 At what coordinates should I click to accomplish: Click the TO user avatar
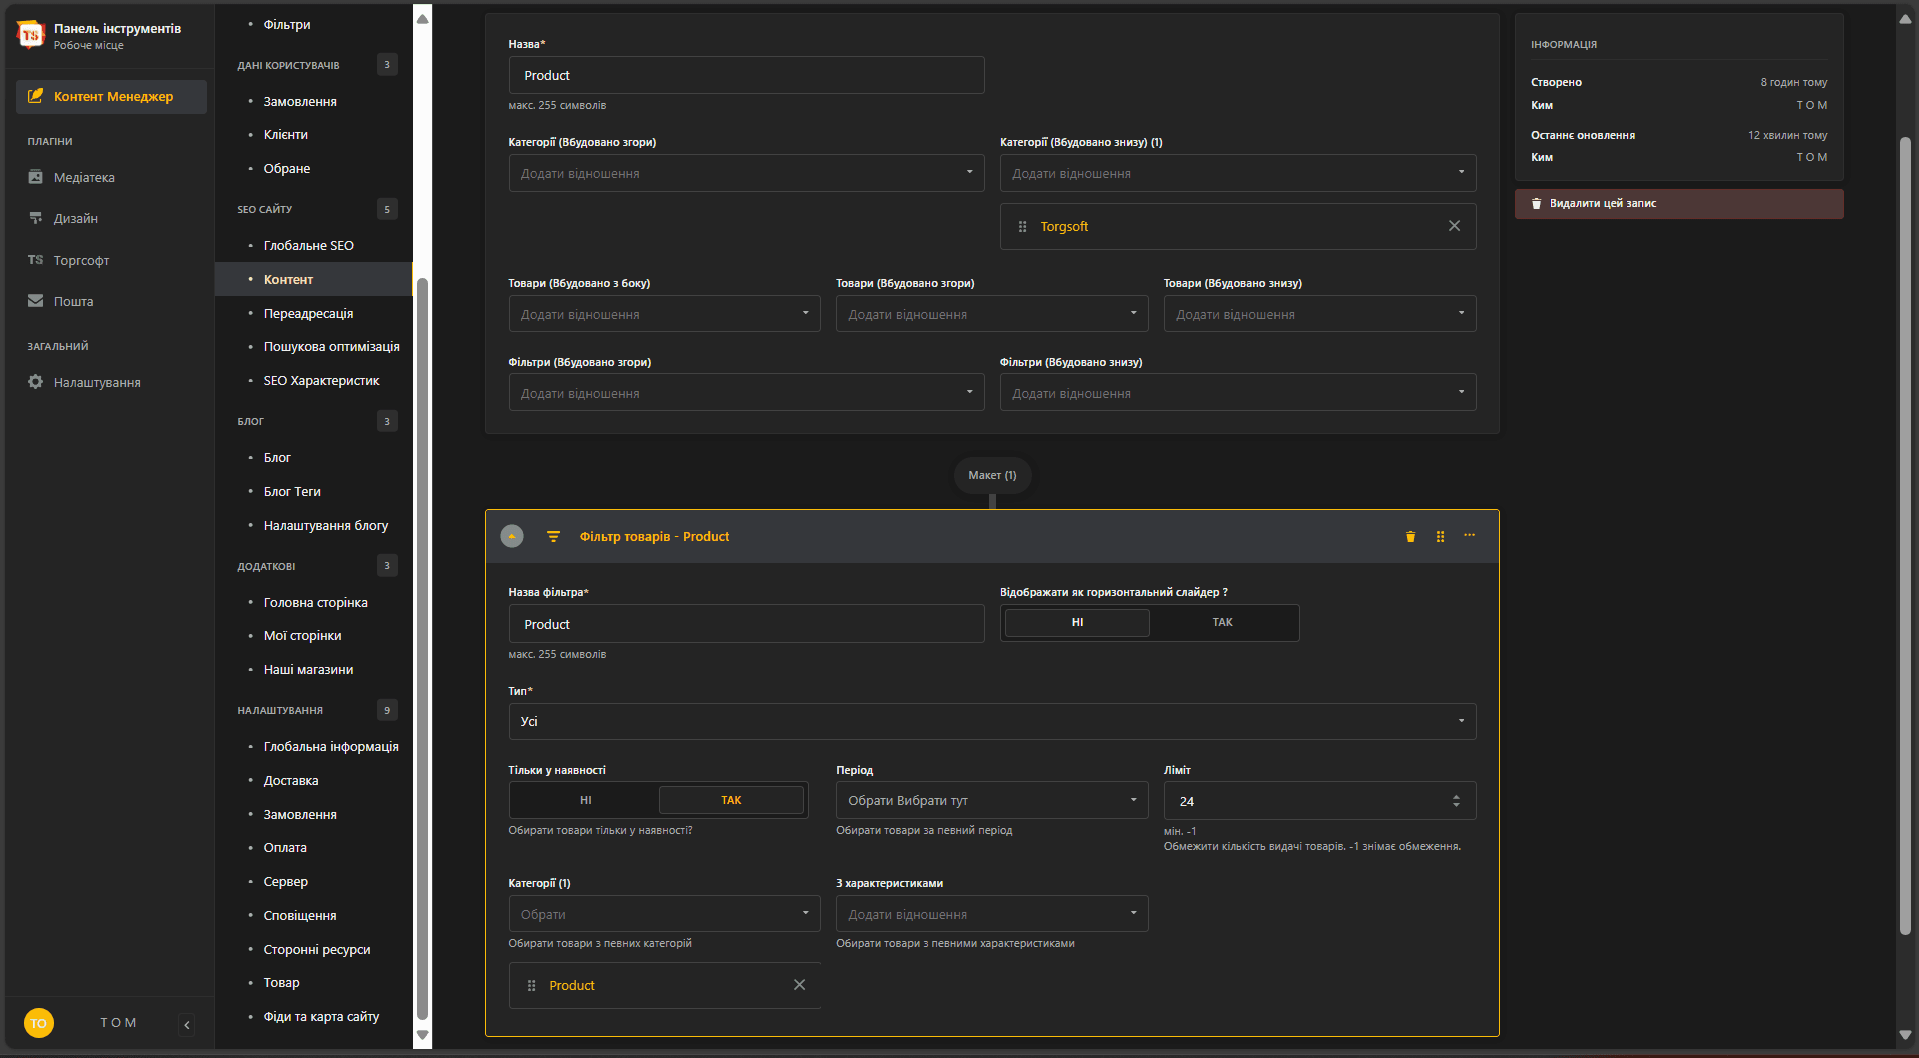pyautogui.click(x=38, y=1023)
